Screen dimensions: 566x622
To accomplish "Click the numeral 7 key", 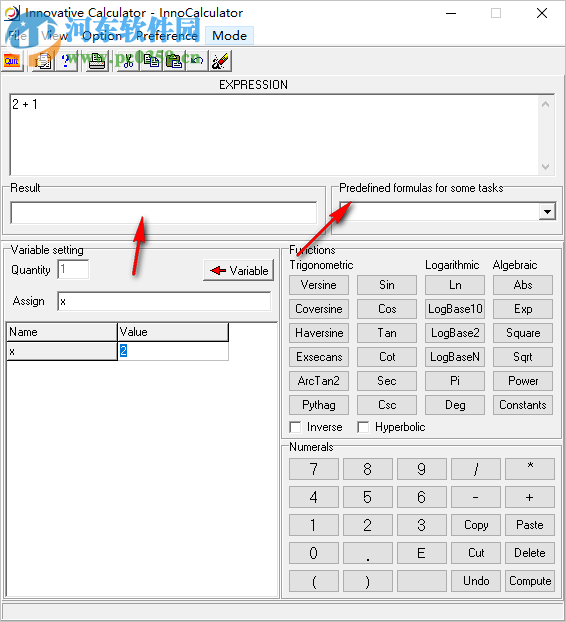I will (x=314, y=469).
